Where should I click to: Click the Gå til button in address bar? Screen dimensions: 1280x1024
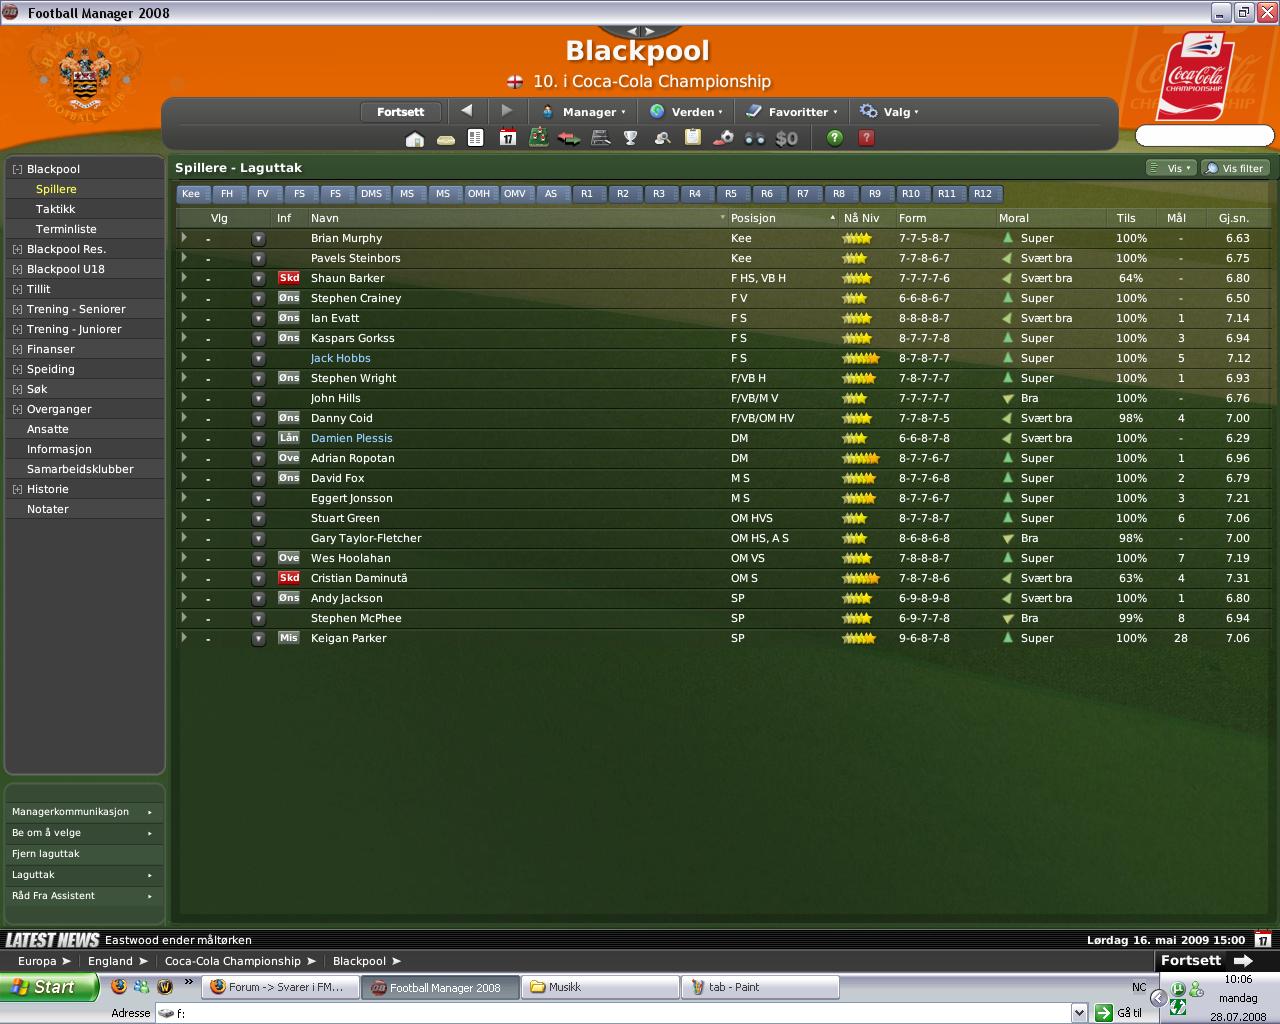tap(1119, 1013)
